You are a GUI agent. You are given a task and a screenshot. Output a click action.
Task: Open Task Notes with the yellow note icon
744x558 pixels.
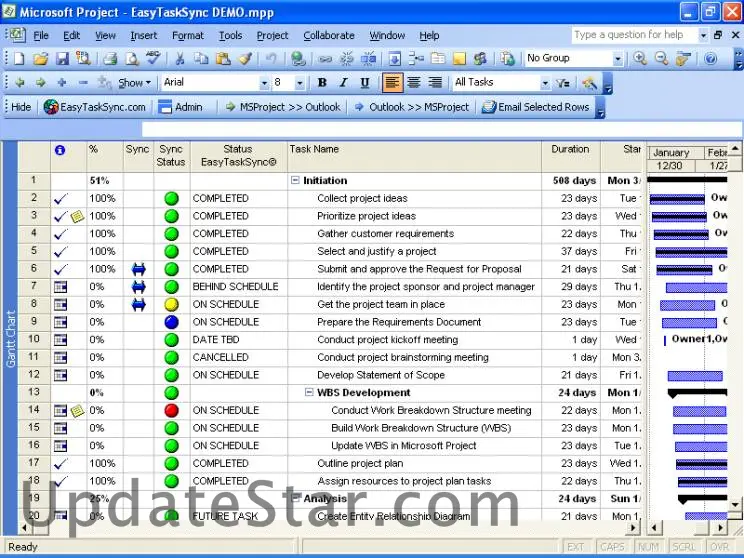pyautogui.click(x=459, y=59)
